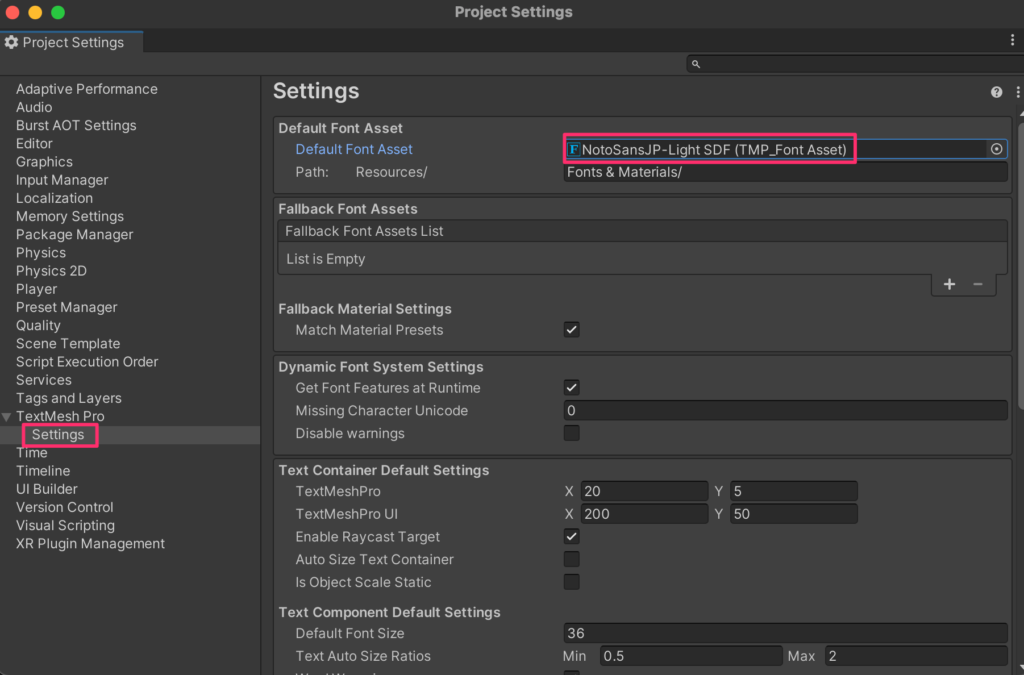The width and height of the screenshot is (1024, 675).
Task: Check Auto Size Text Container
Action: pos(572,559)
